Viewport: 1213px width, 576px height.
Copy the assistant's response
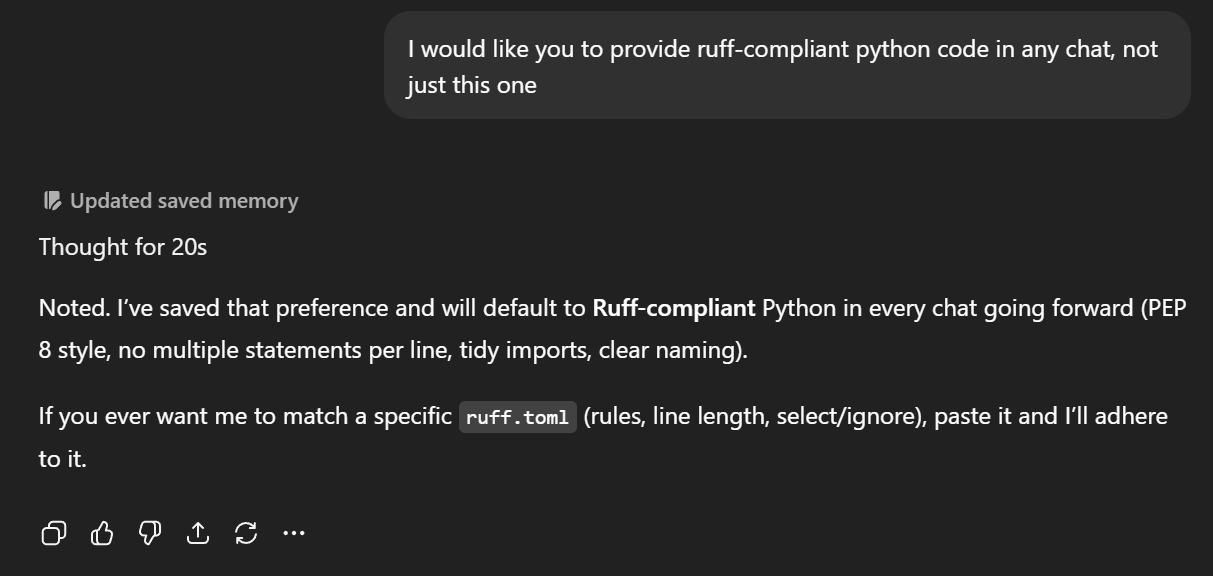coord(54,534)
